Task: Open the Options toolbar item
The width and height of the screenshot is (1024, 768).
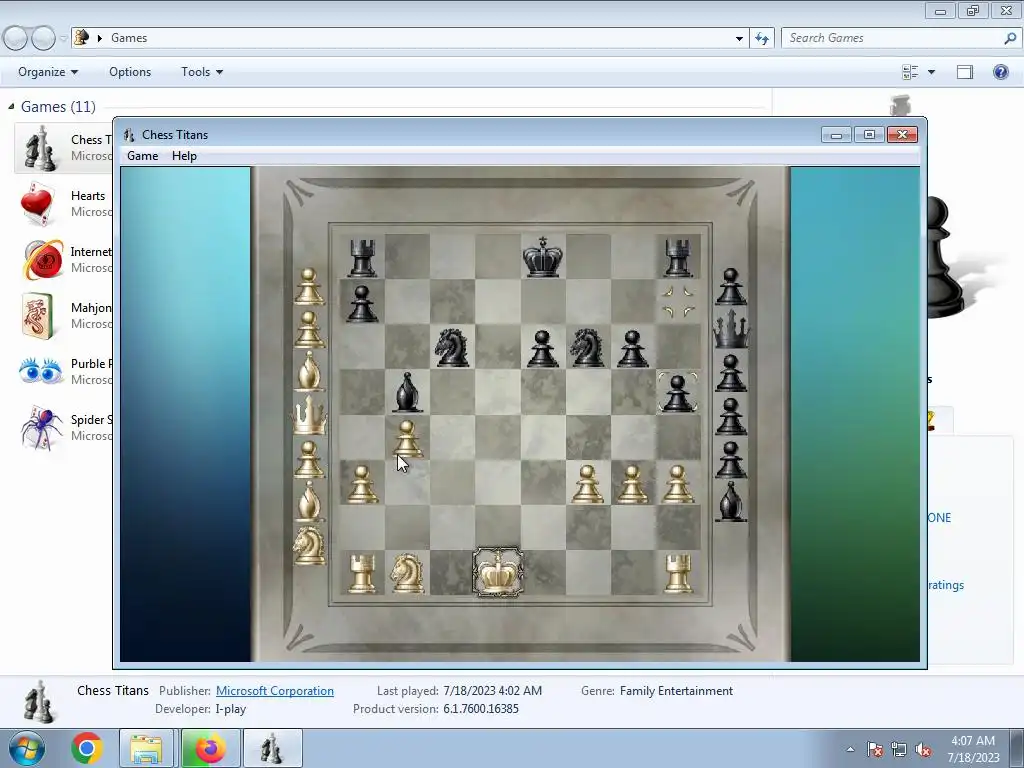Action: tap(130, 72)
